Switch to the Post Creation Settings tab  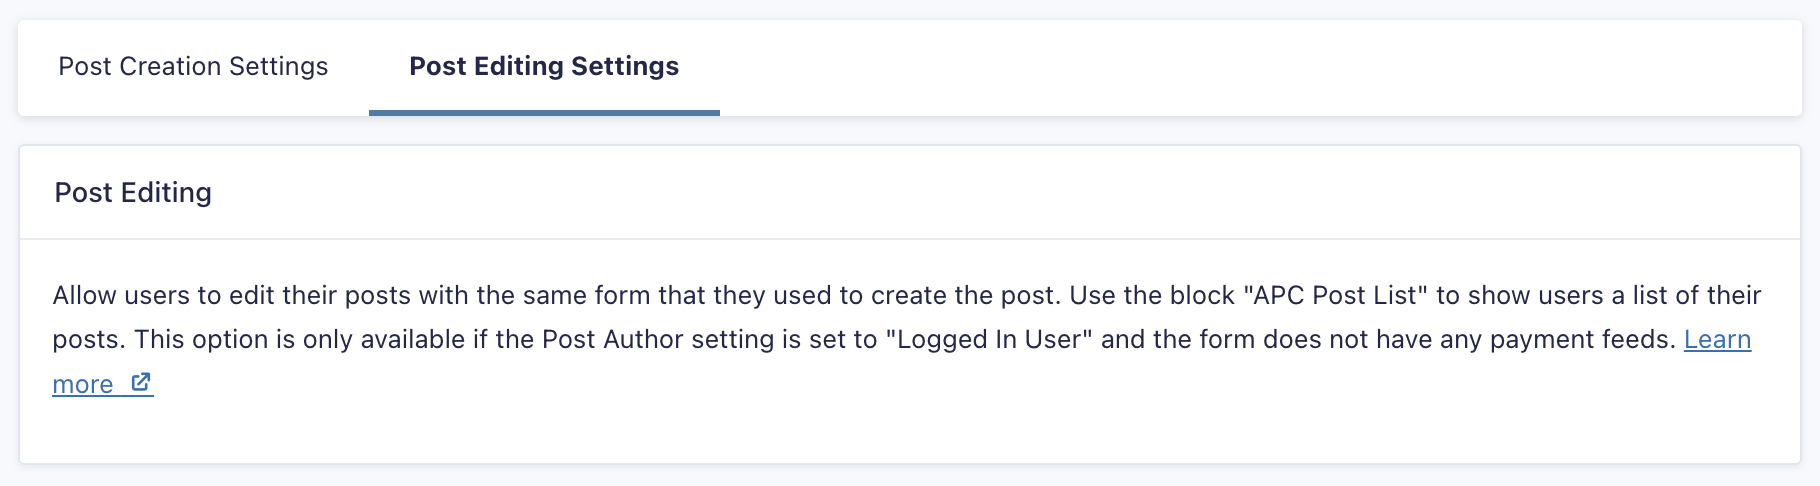coord(193,66)
